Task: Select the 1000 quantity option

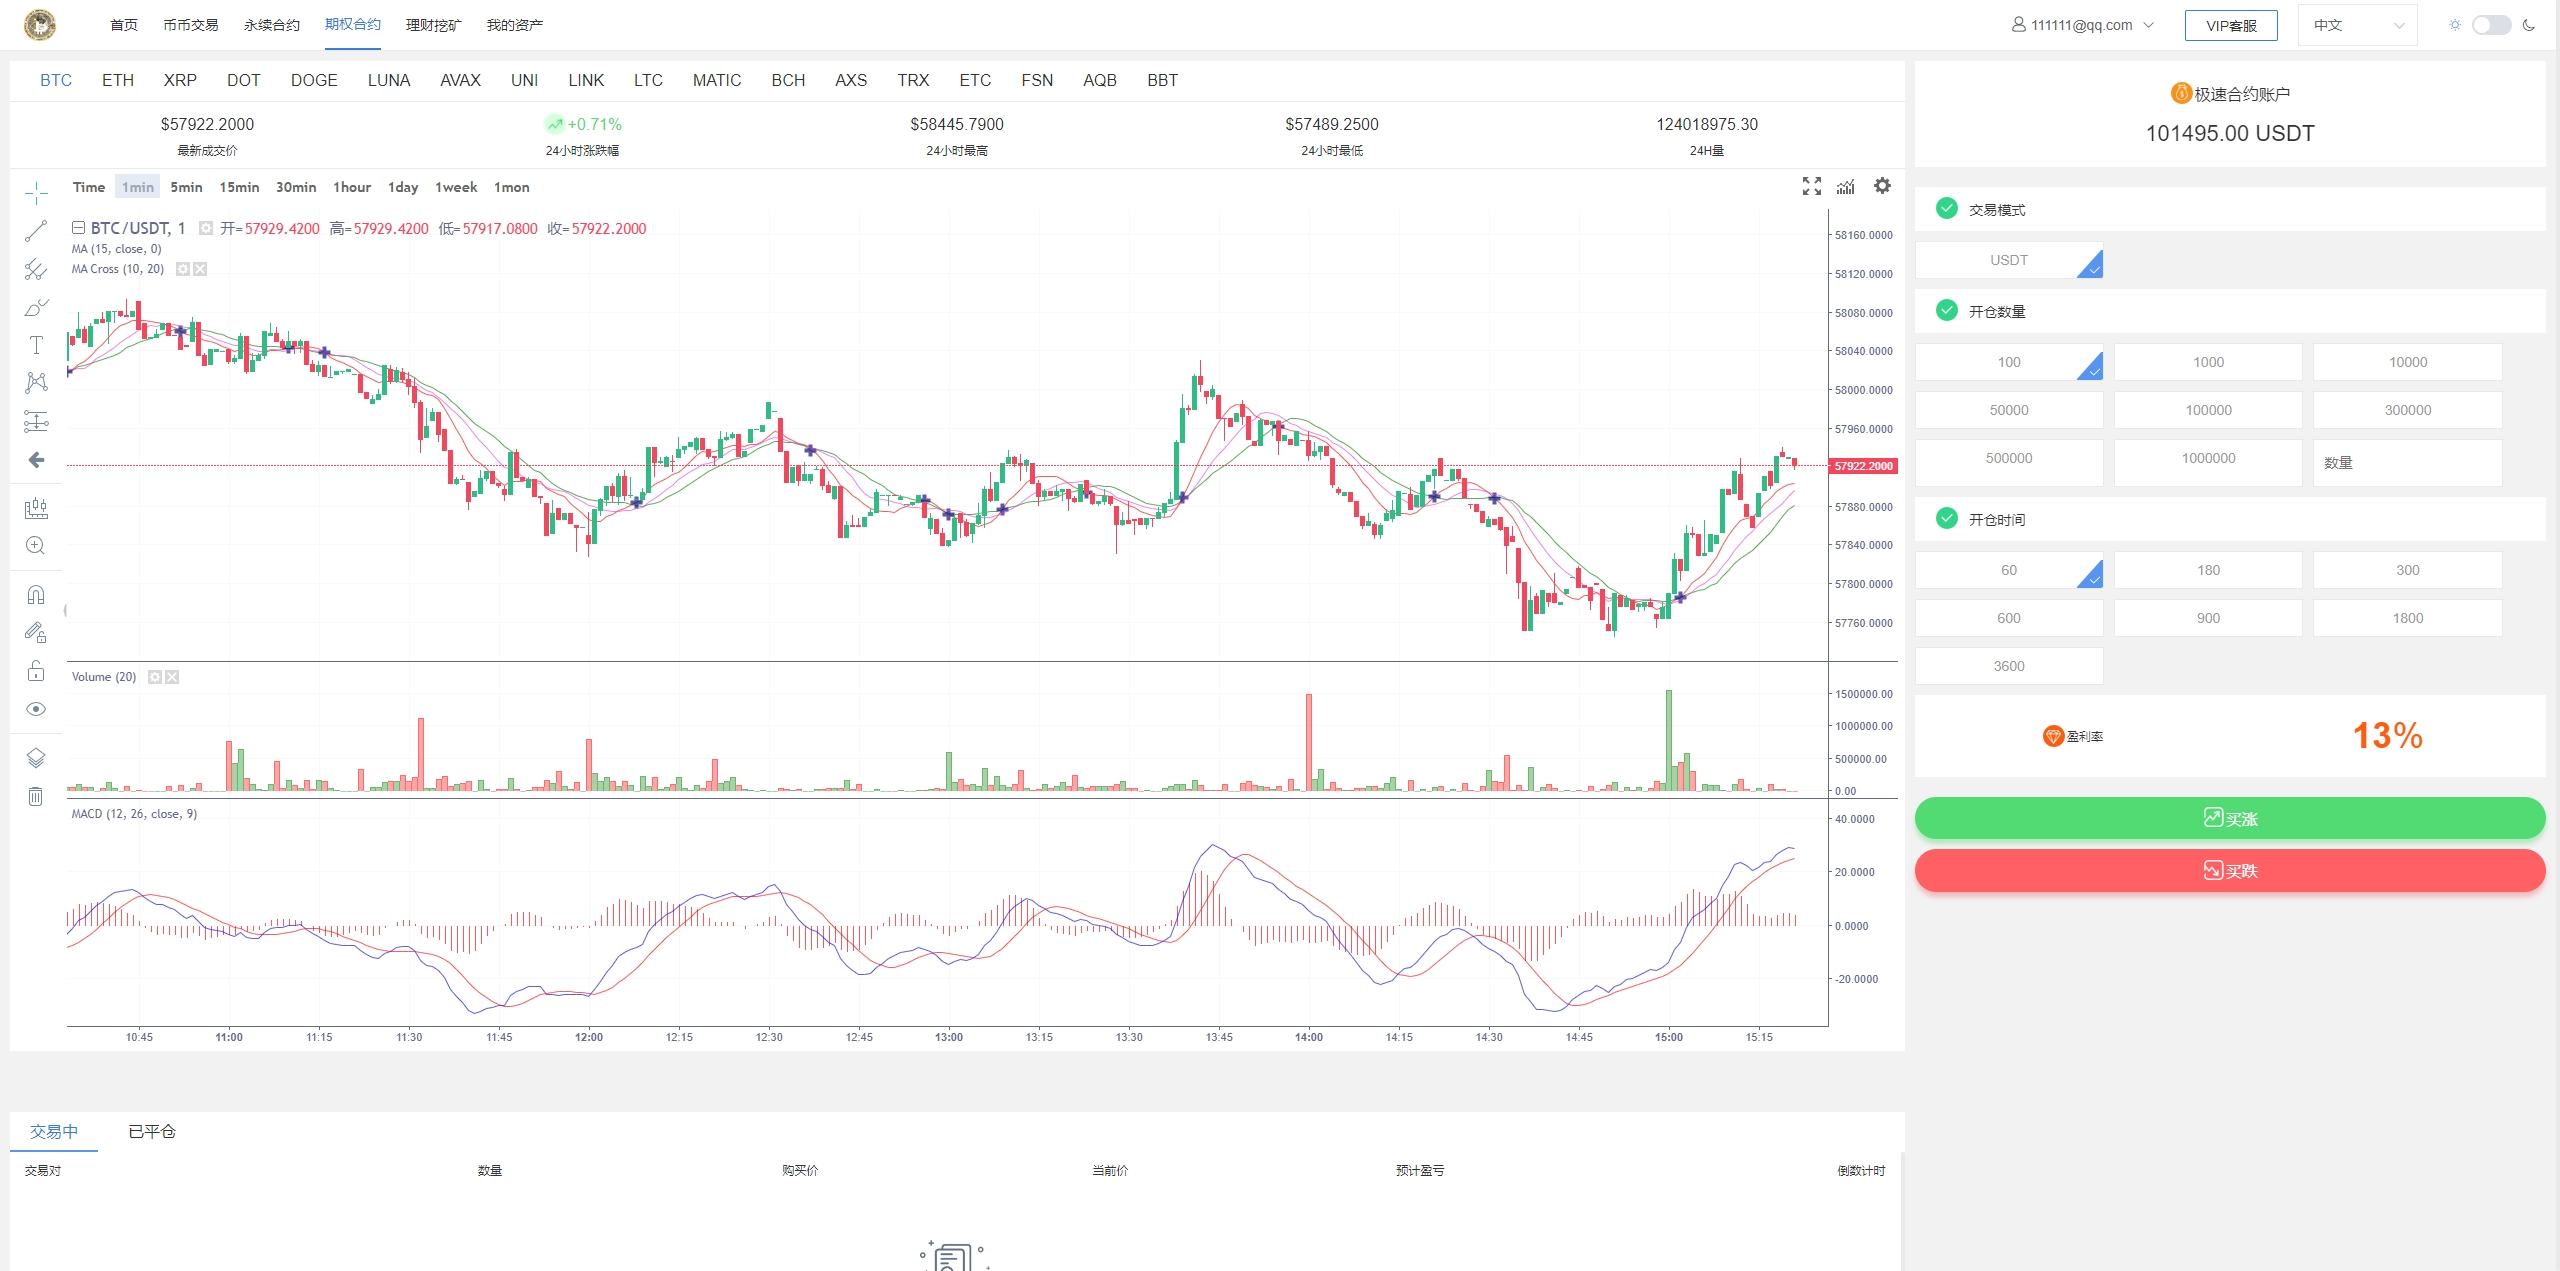Action: [x=2208, y=362]
